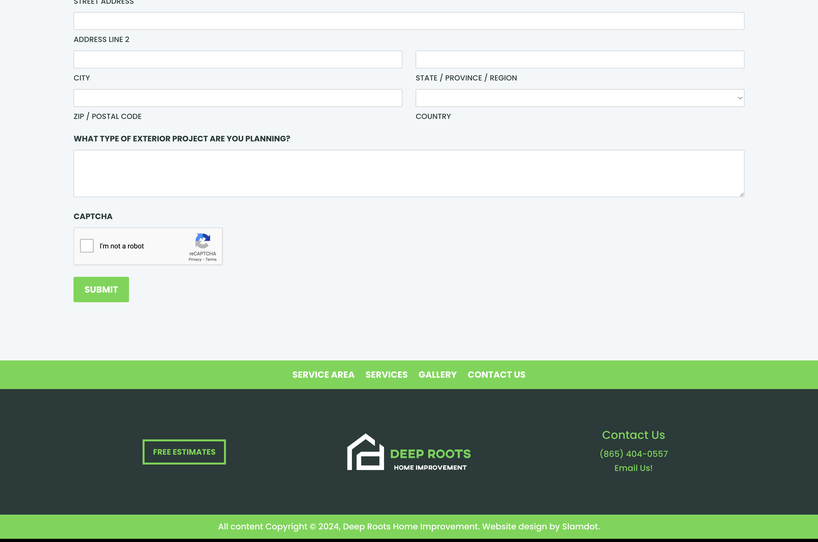Screen dimensions: 818x542
Task: Open Service Area menu item
Action: (323, 375)
